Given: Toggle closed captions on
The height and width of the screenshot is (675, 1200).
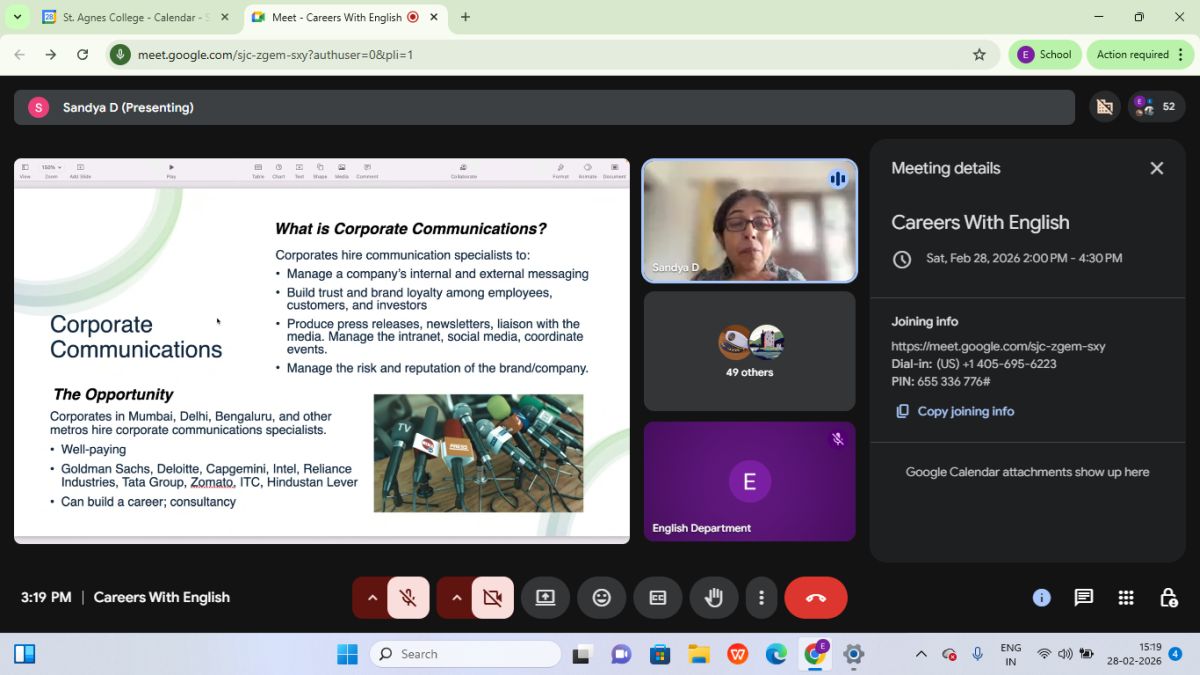Looking at the screenshot, I should [657, 598].
